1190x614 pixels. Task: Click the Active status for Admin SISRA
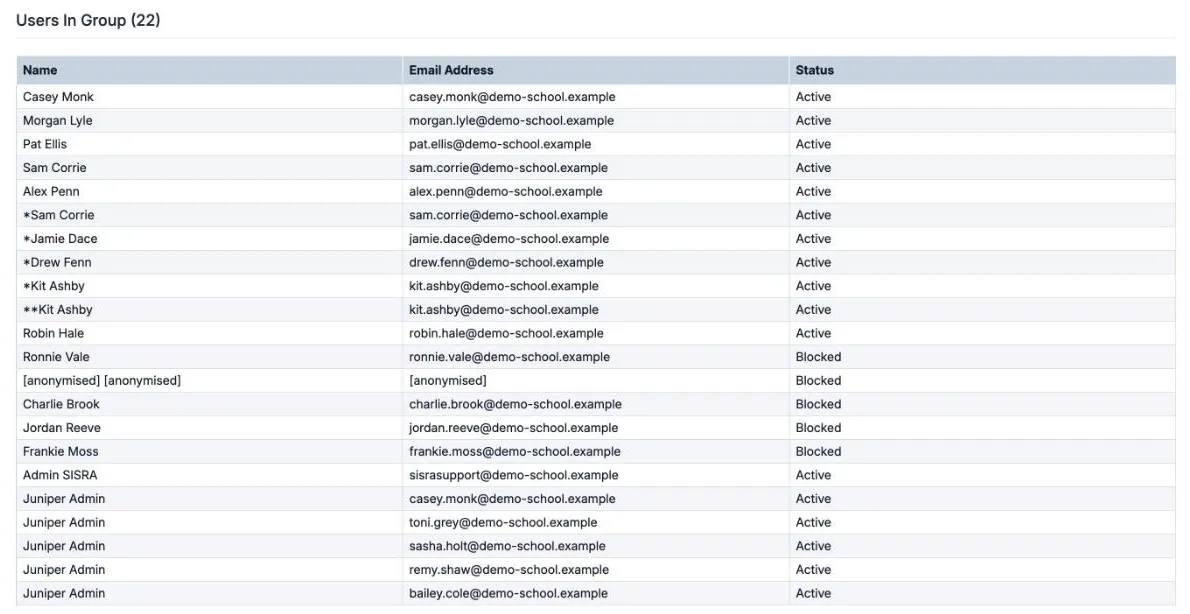coord(813,475)
